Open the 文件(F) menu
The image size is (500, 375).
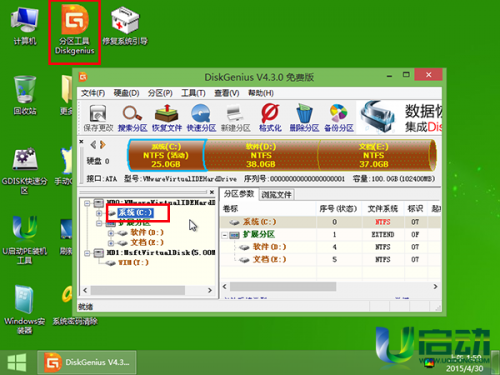[x=93, y=93]
